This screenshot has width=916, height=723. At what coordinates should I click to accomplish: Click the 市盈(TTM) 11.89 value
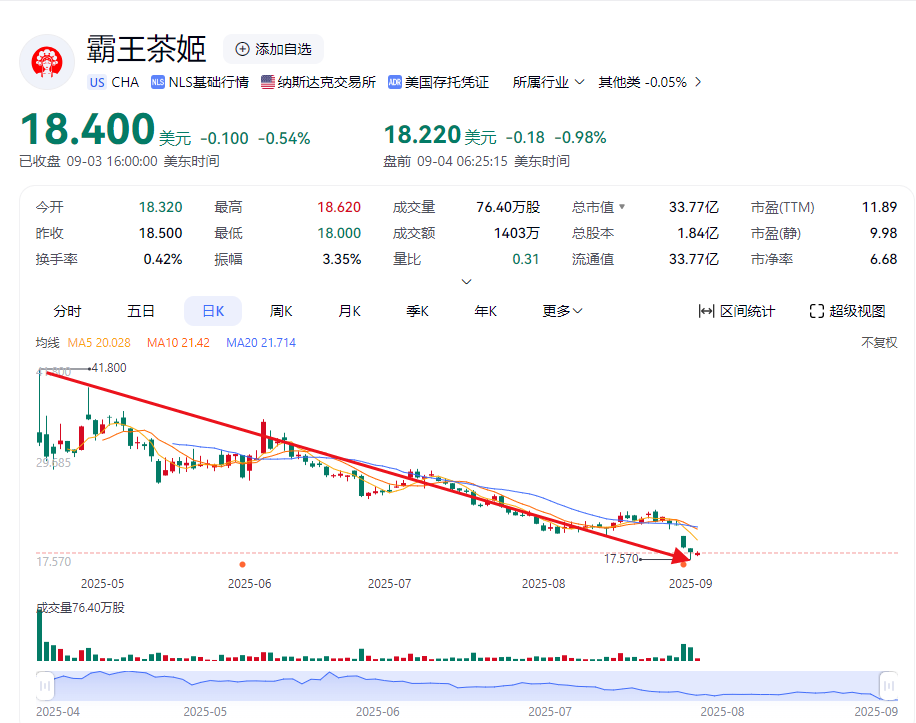tap(879, 207)
